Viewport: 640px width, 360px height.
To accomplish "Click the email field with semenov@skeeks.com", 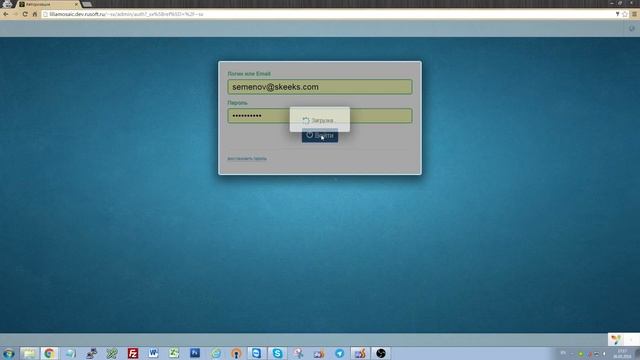I will (320, 87).
